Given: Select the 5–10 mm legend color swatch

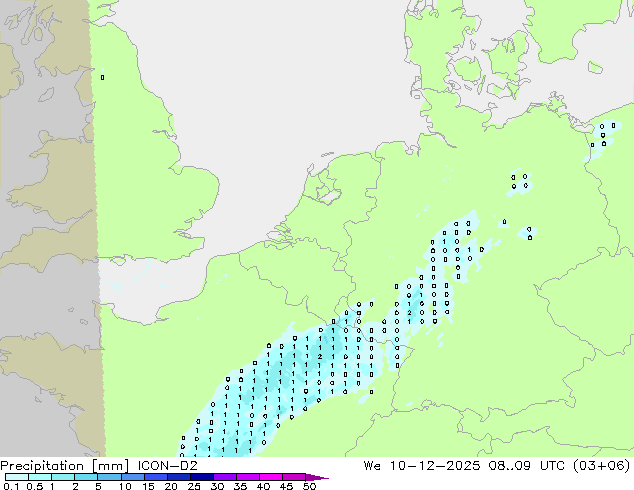Looking at the screenshot, I should 109,477.
